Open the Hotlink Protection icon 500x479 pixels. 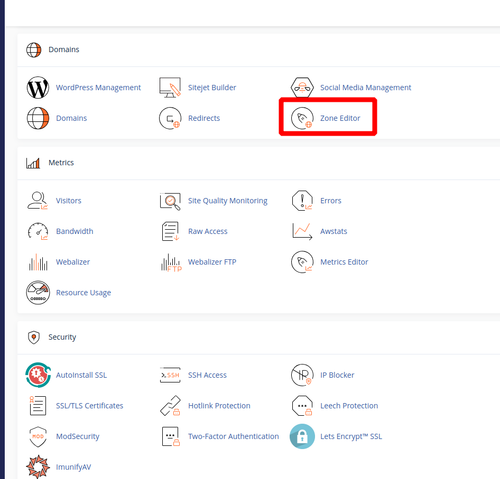[170, 406]
